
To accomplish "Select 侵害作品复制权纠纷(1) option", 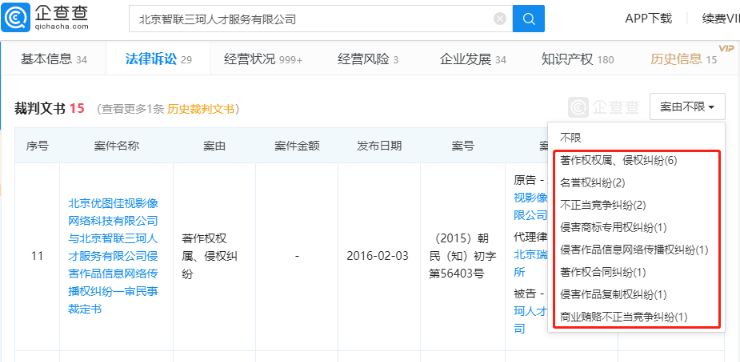I will [x=613, y=295].
